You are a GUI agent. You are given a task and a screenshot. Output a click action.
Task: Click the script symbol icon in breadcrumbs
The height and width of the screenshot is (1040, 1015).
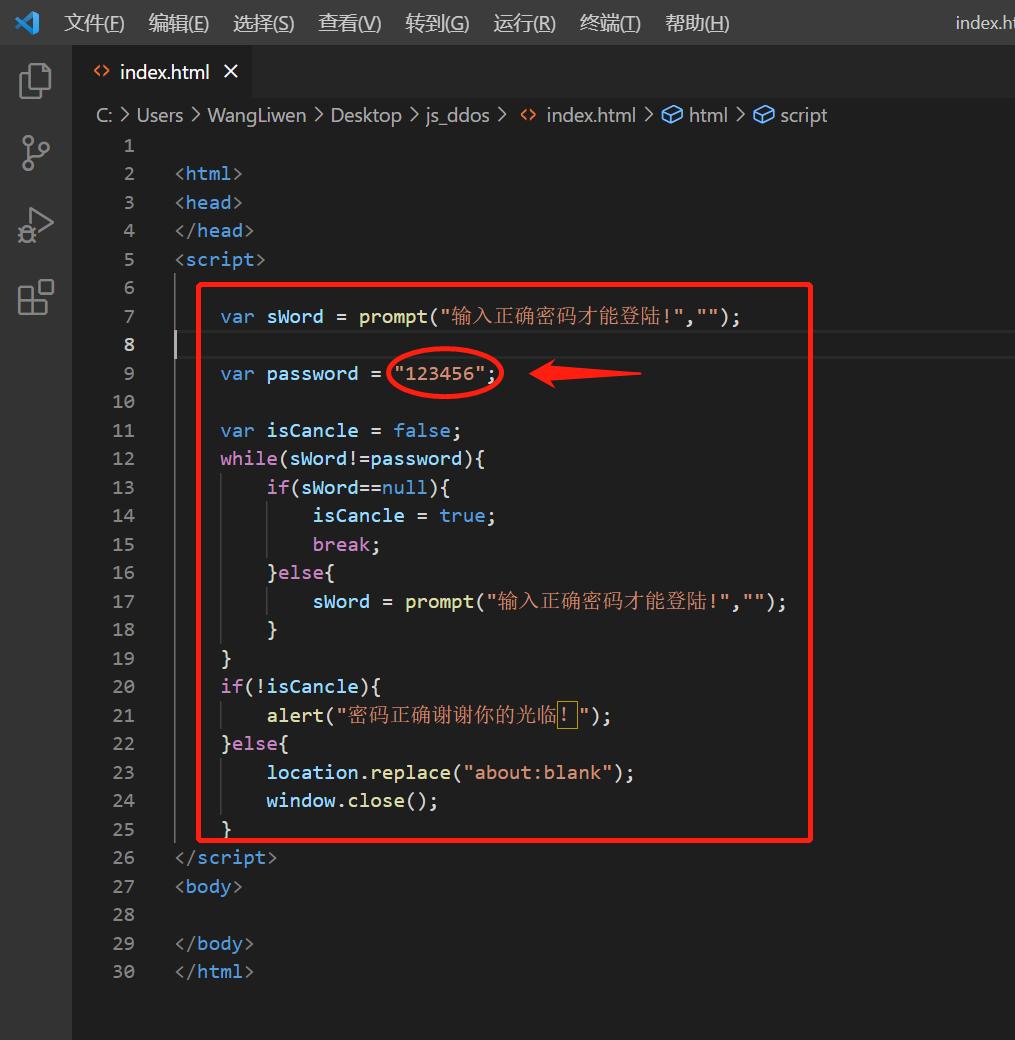(x=764, y=114)
